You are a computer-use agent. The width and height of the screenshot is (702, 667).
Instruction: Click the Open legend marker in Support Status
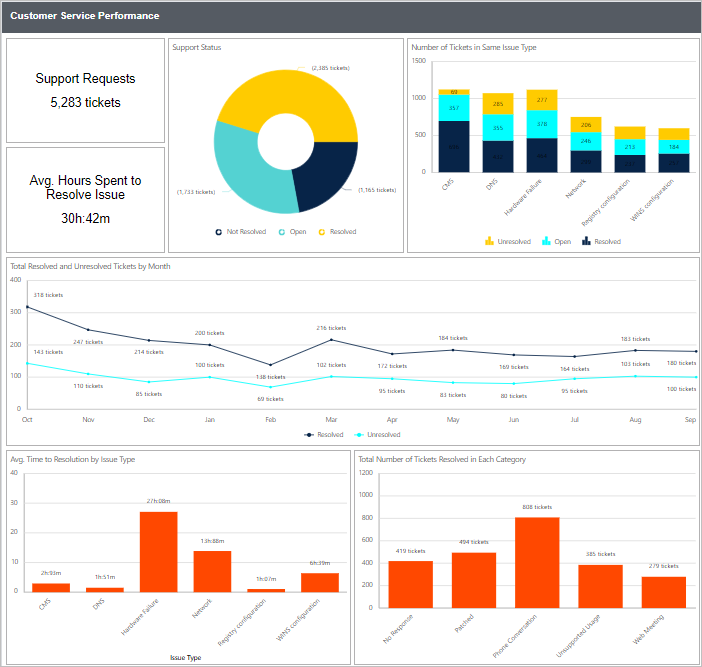(282, 232)
